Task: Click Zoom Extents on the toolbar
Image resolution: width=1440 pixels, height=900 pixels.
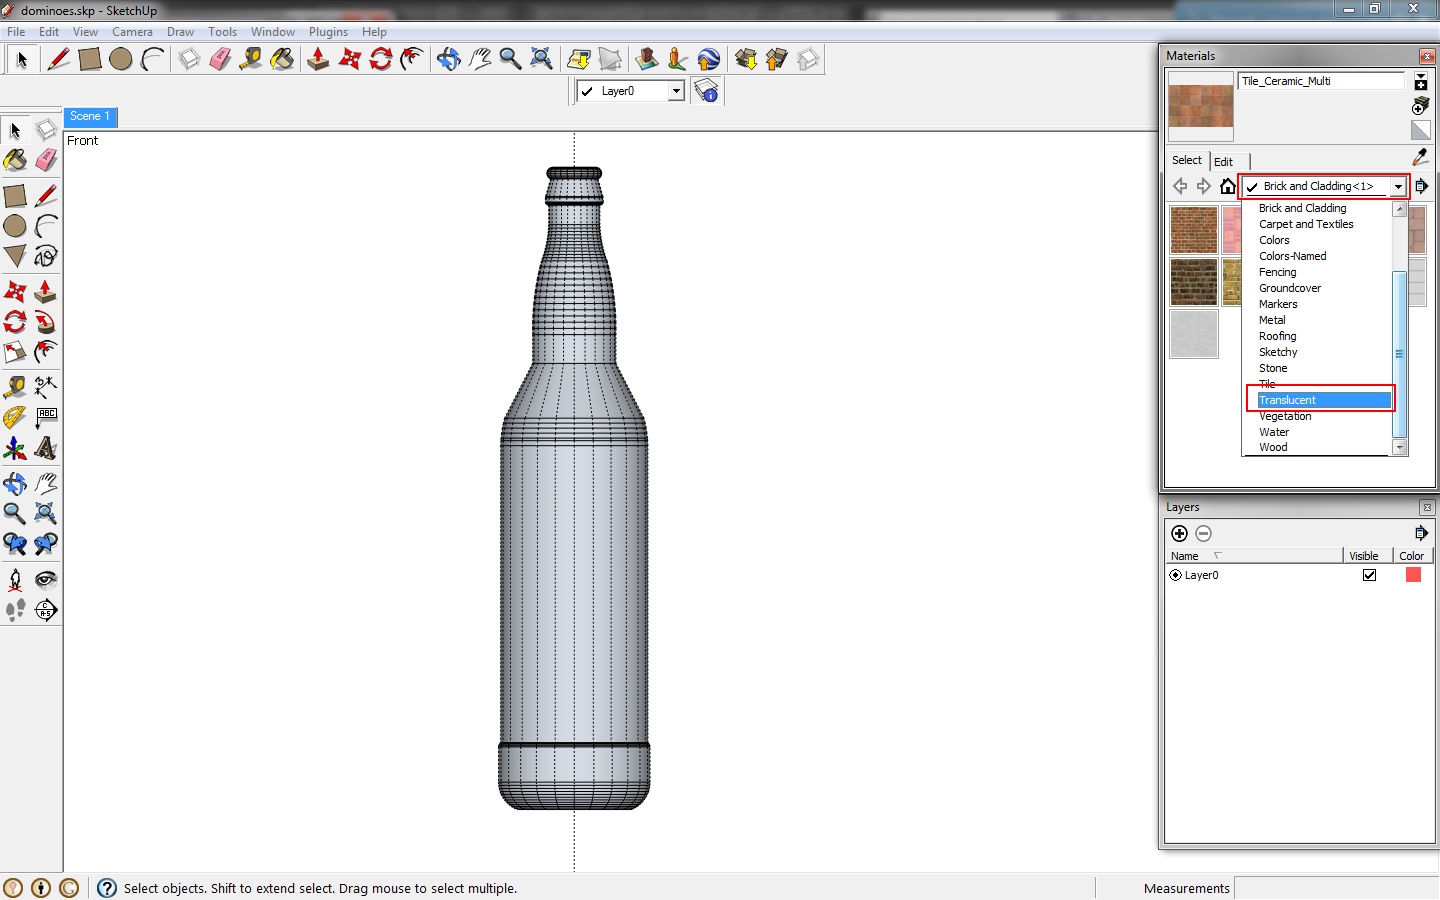Action: pyautogui.click(x=541, y=59)
